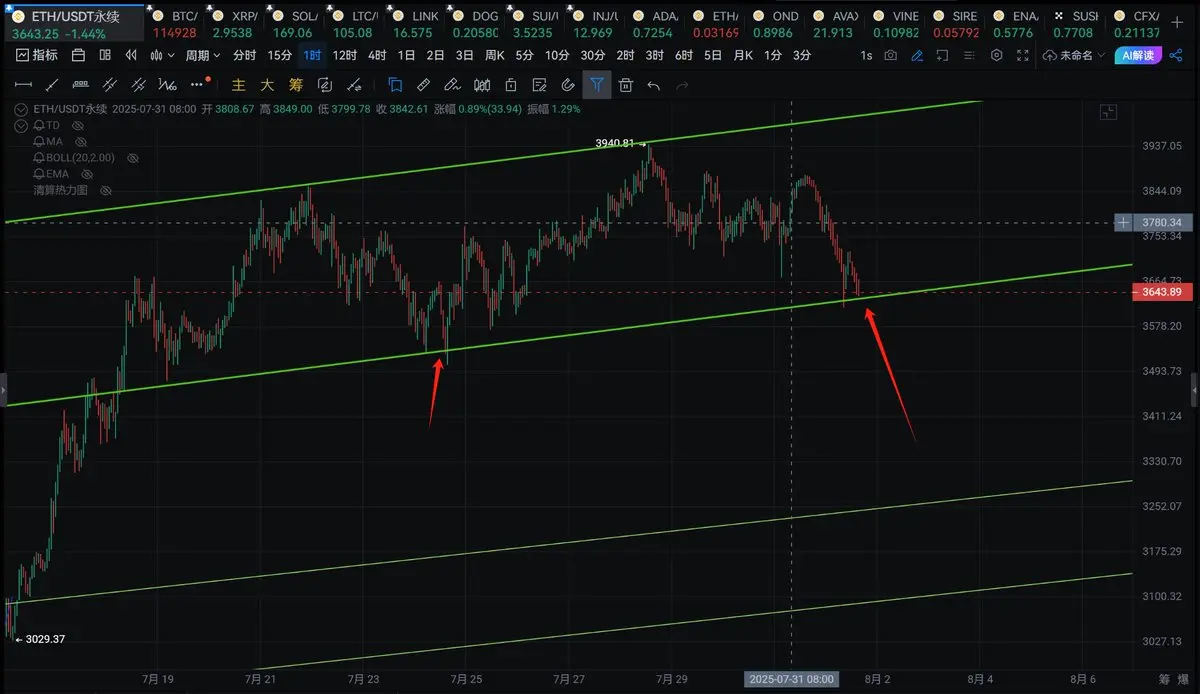Click the note edit icon
The width and height of the screenshot is (1200, 694).
click(539, 85)
